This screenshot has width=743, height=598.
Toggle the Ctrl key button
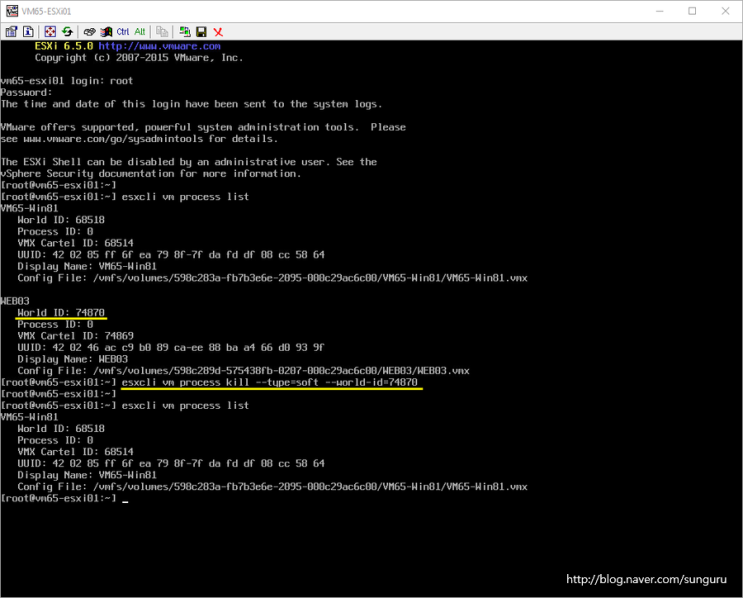(123, 32)
